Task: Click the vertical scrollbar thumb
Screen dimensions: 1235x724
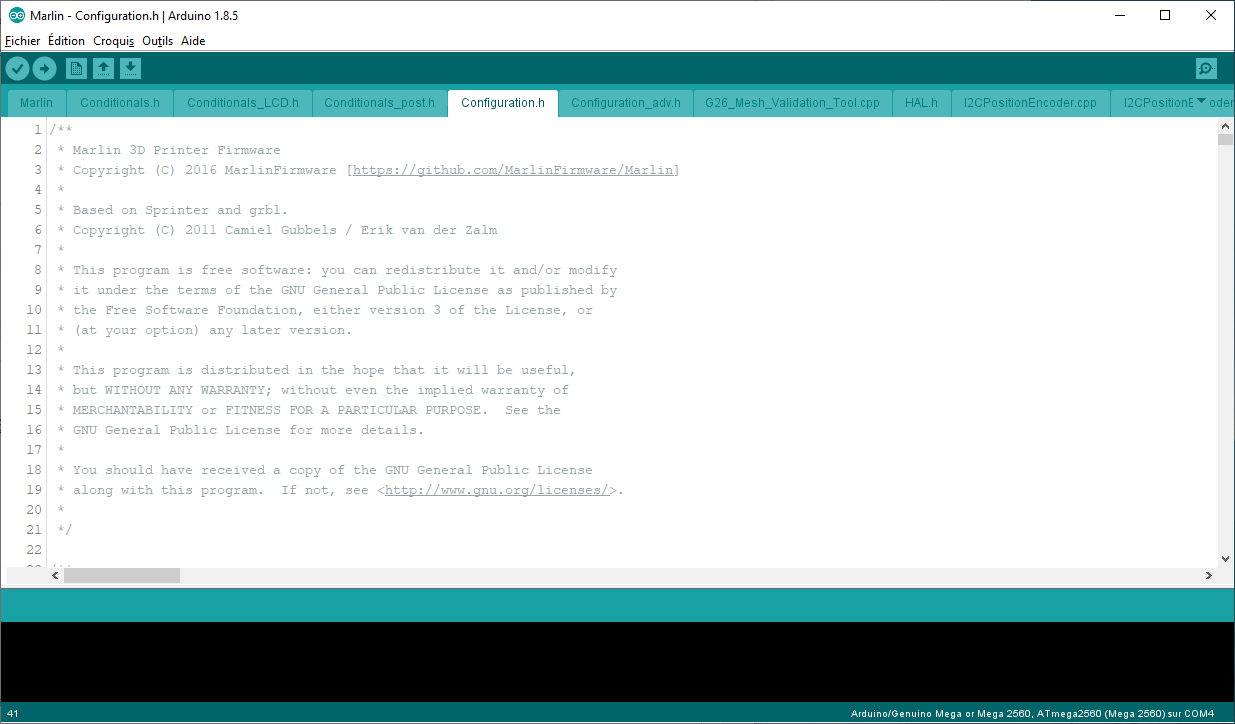Action: pyautogui.click(x=1225, y=140)
